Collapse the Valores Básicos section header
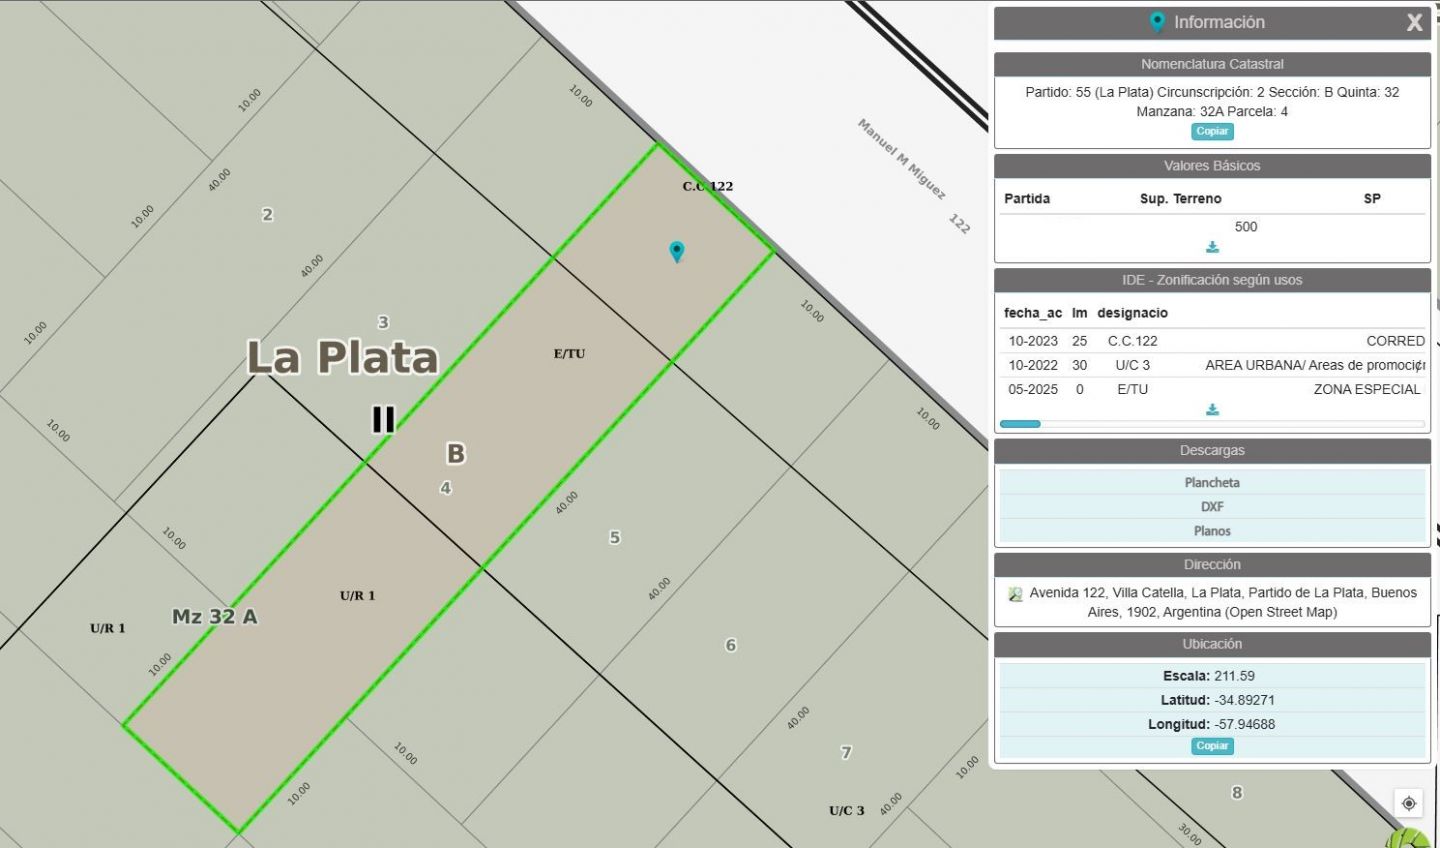The image size is (1440, 848). pos(1212,166)
